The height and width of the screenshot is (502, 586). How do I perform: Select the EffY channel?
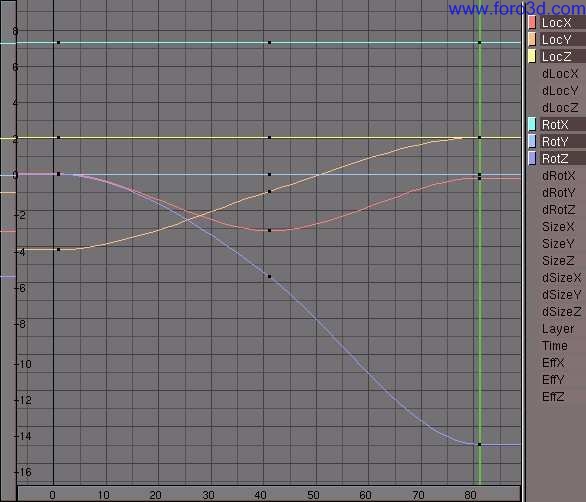(x=553, y=379)
